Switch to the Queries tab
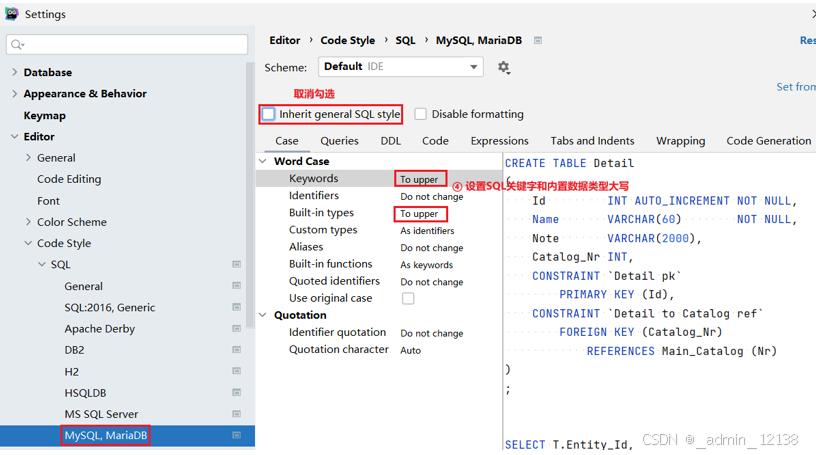Screen dimensions: 816x455 [339, 141]
